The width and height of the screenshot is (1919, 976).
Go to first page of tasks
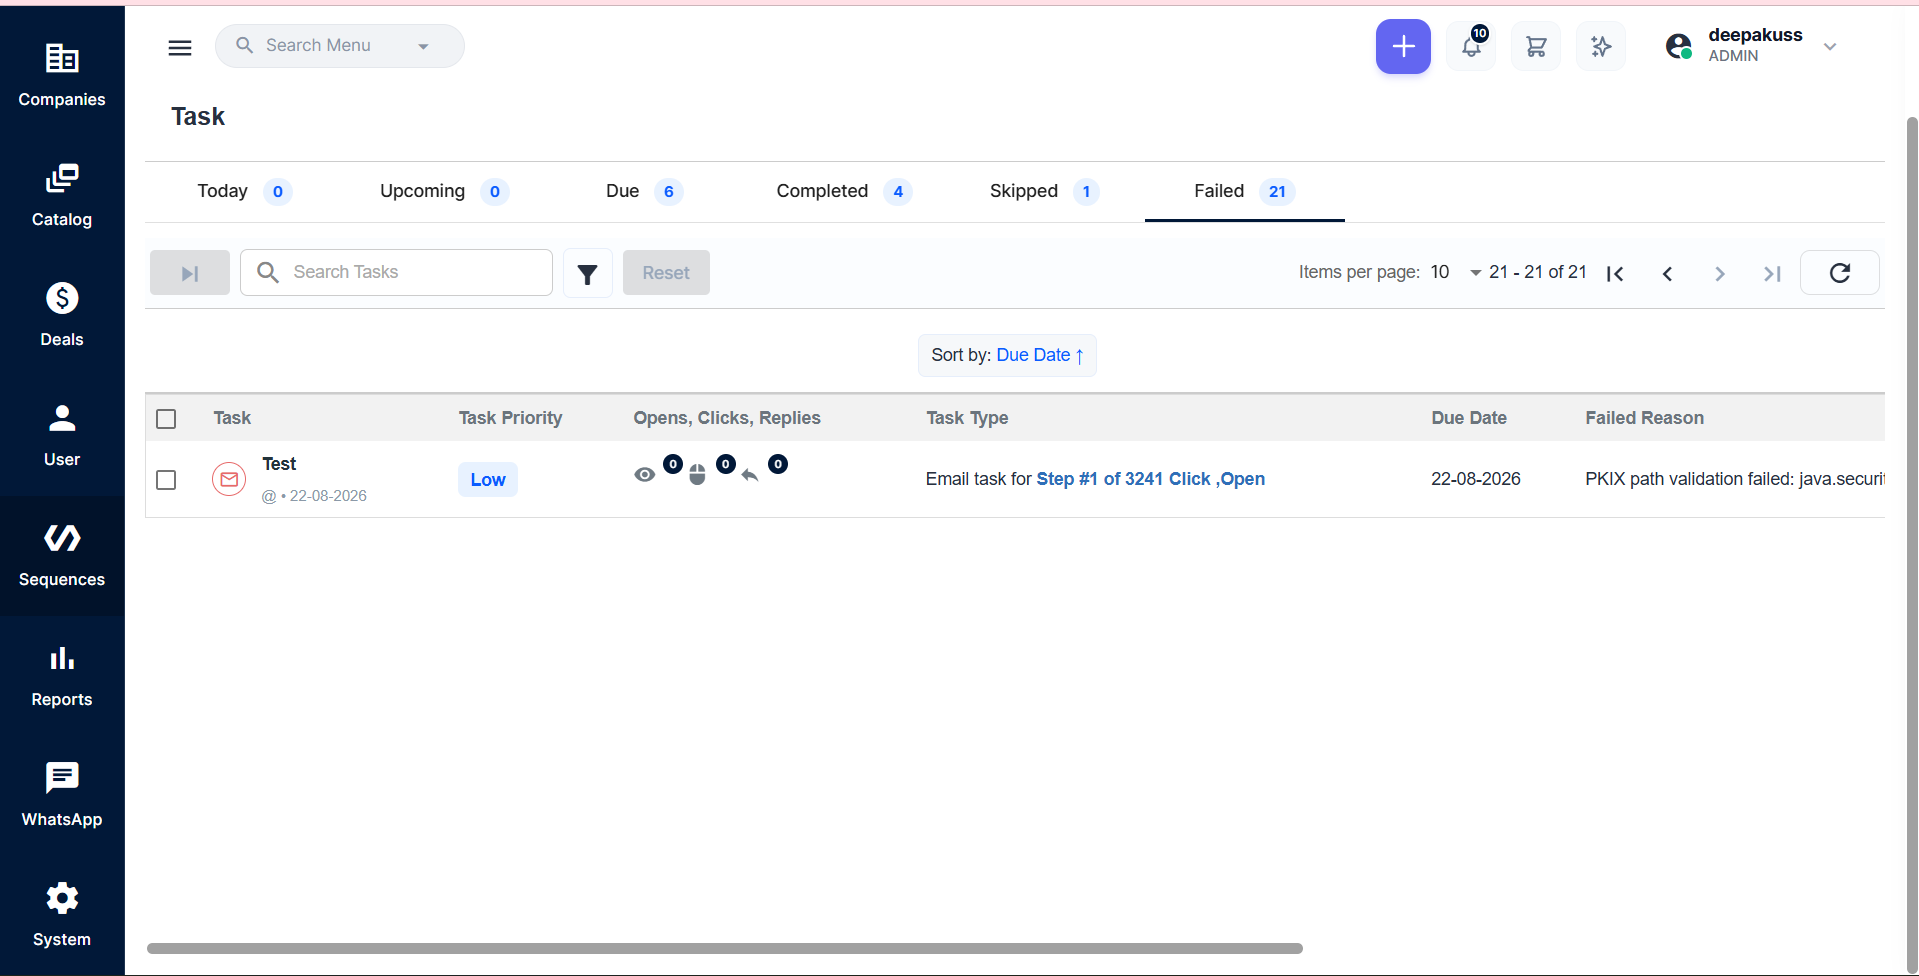click(1615, 273)
